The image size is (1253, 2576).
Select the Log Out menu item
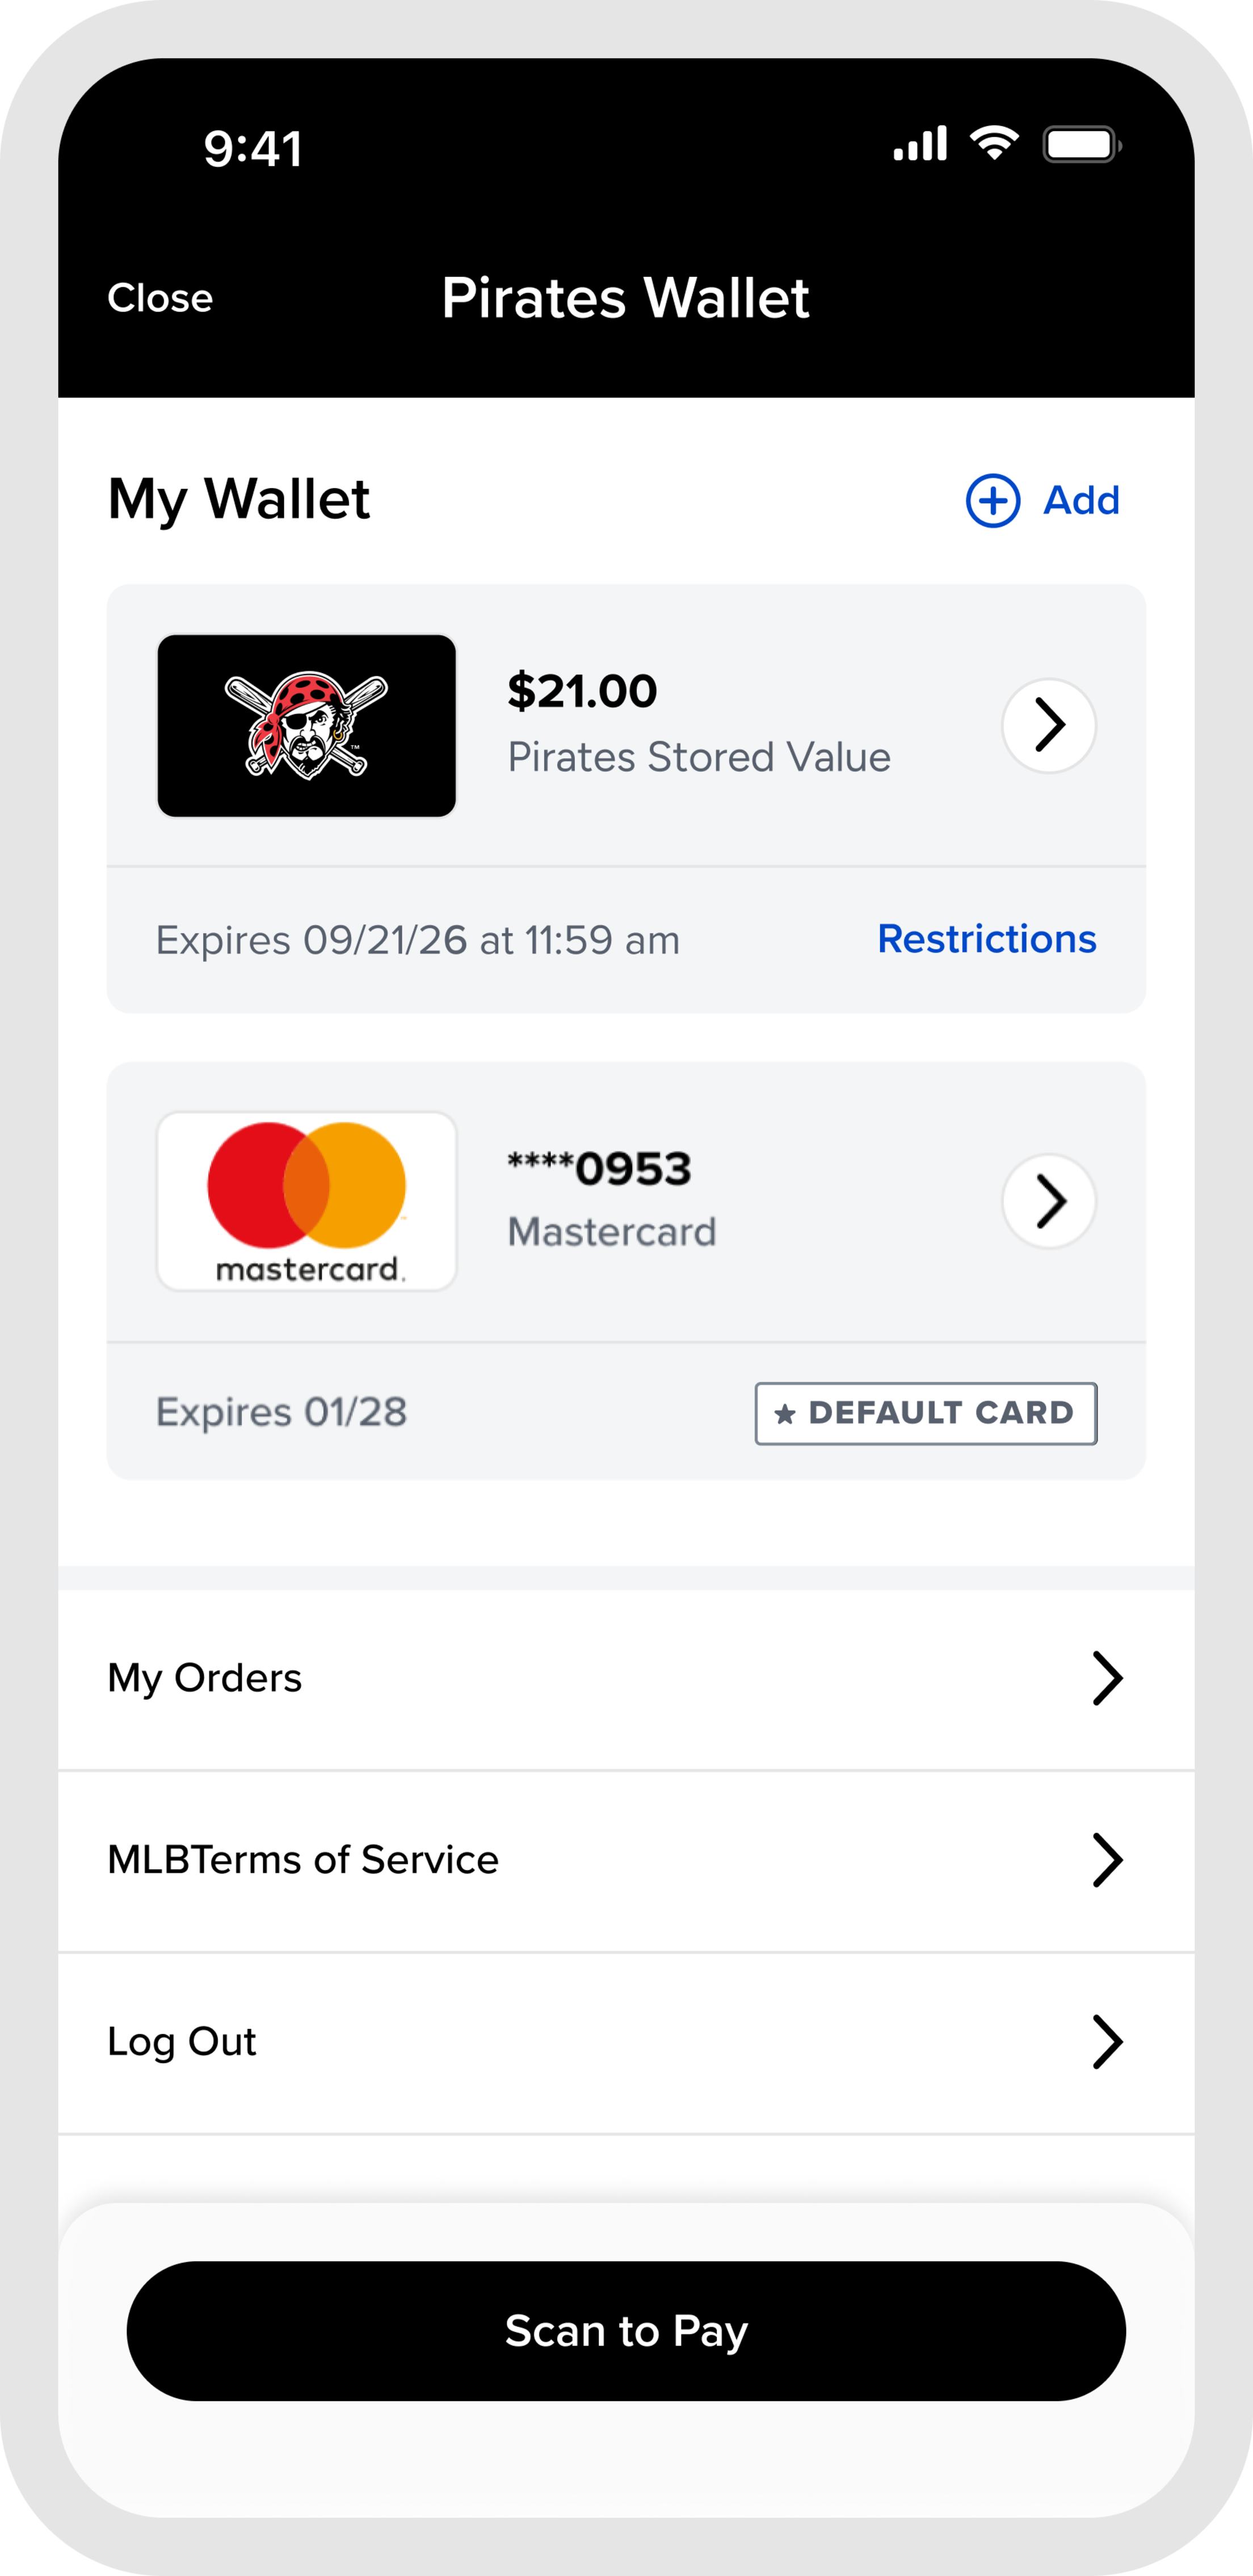pos(182,2042)
